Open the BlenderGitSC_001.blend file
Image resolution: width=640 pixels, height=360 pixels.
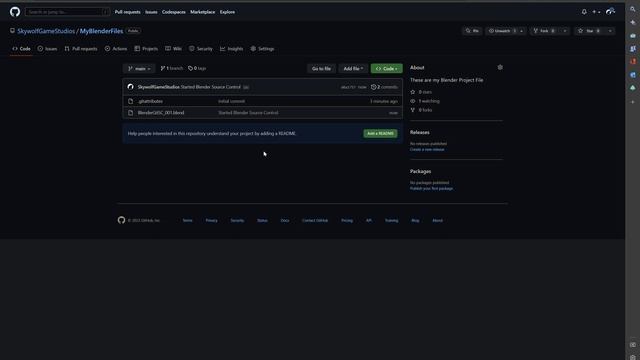click(161, 113)
